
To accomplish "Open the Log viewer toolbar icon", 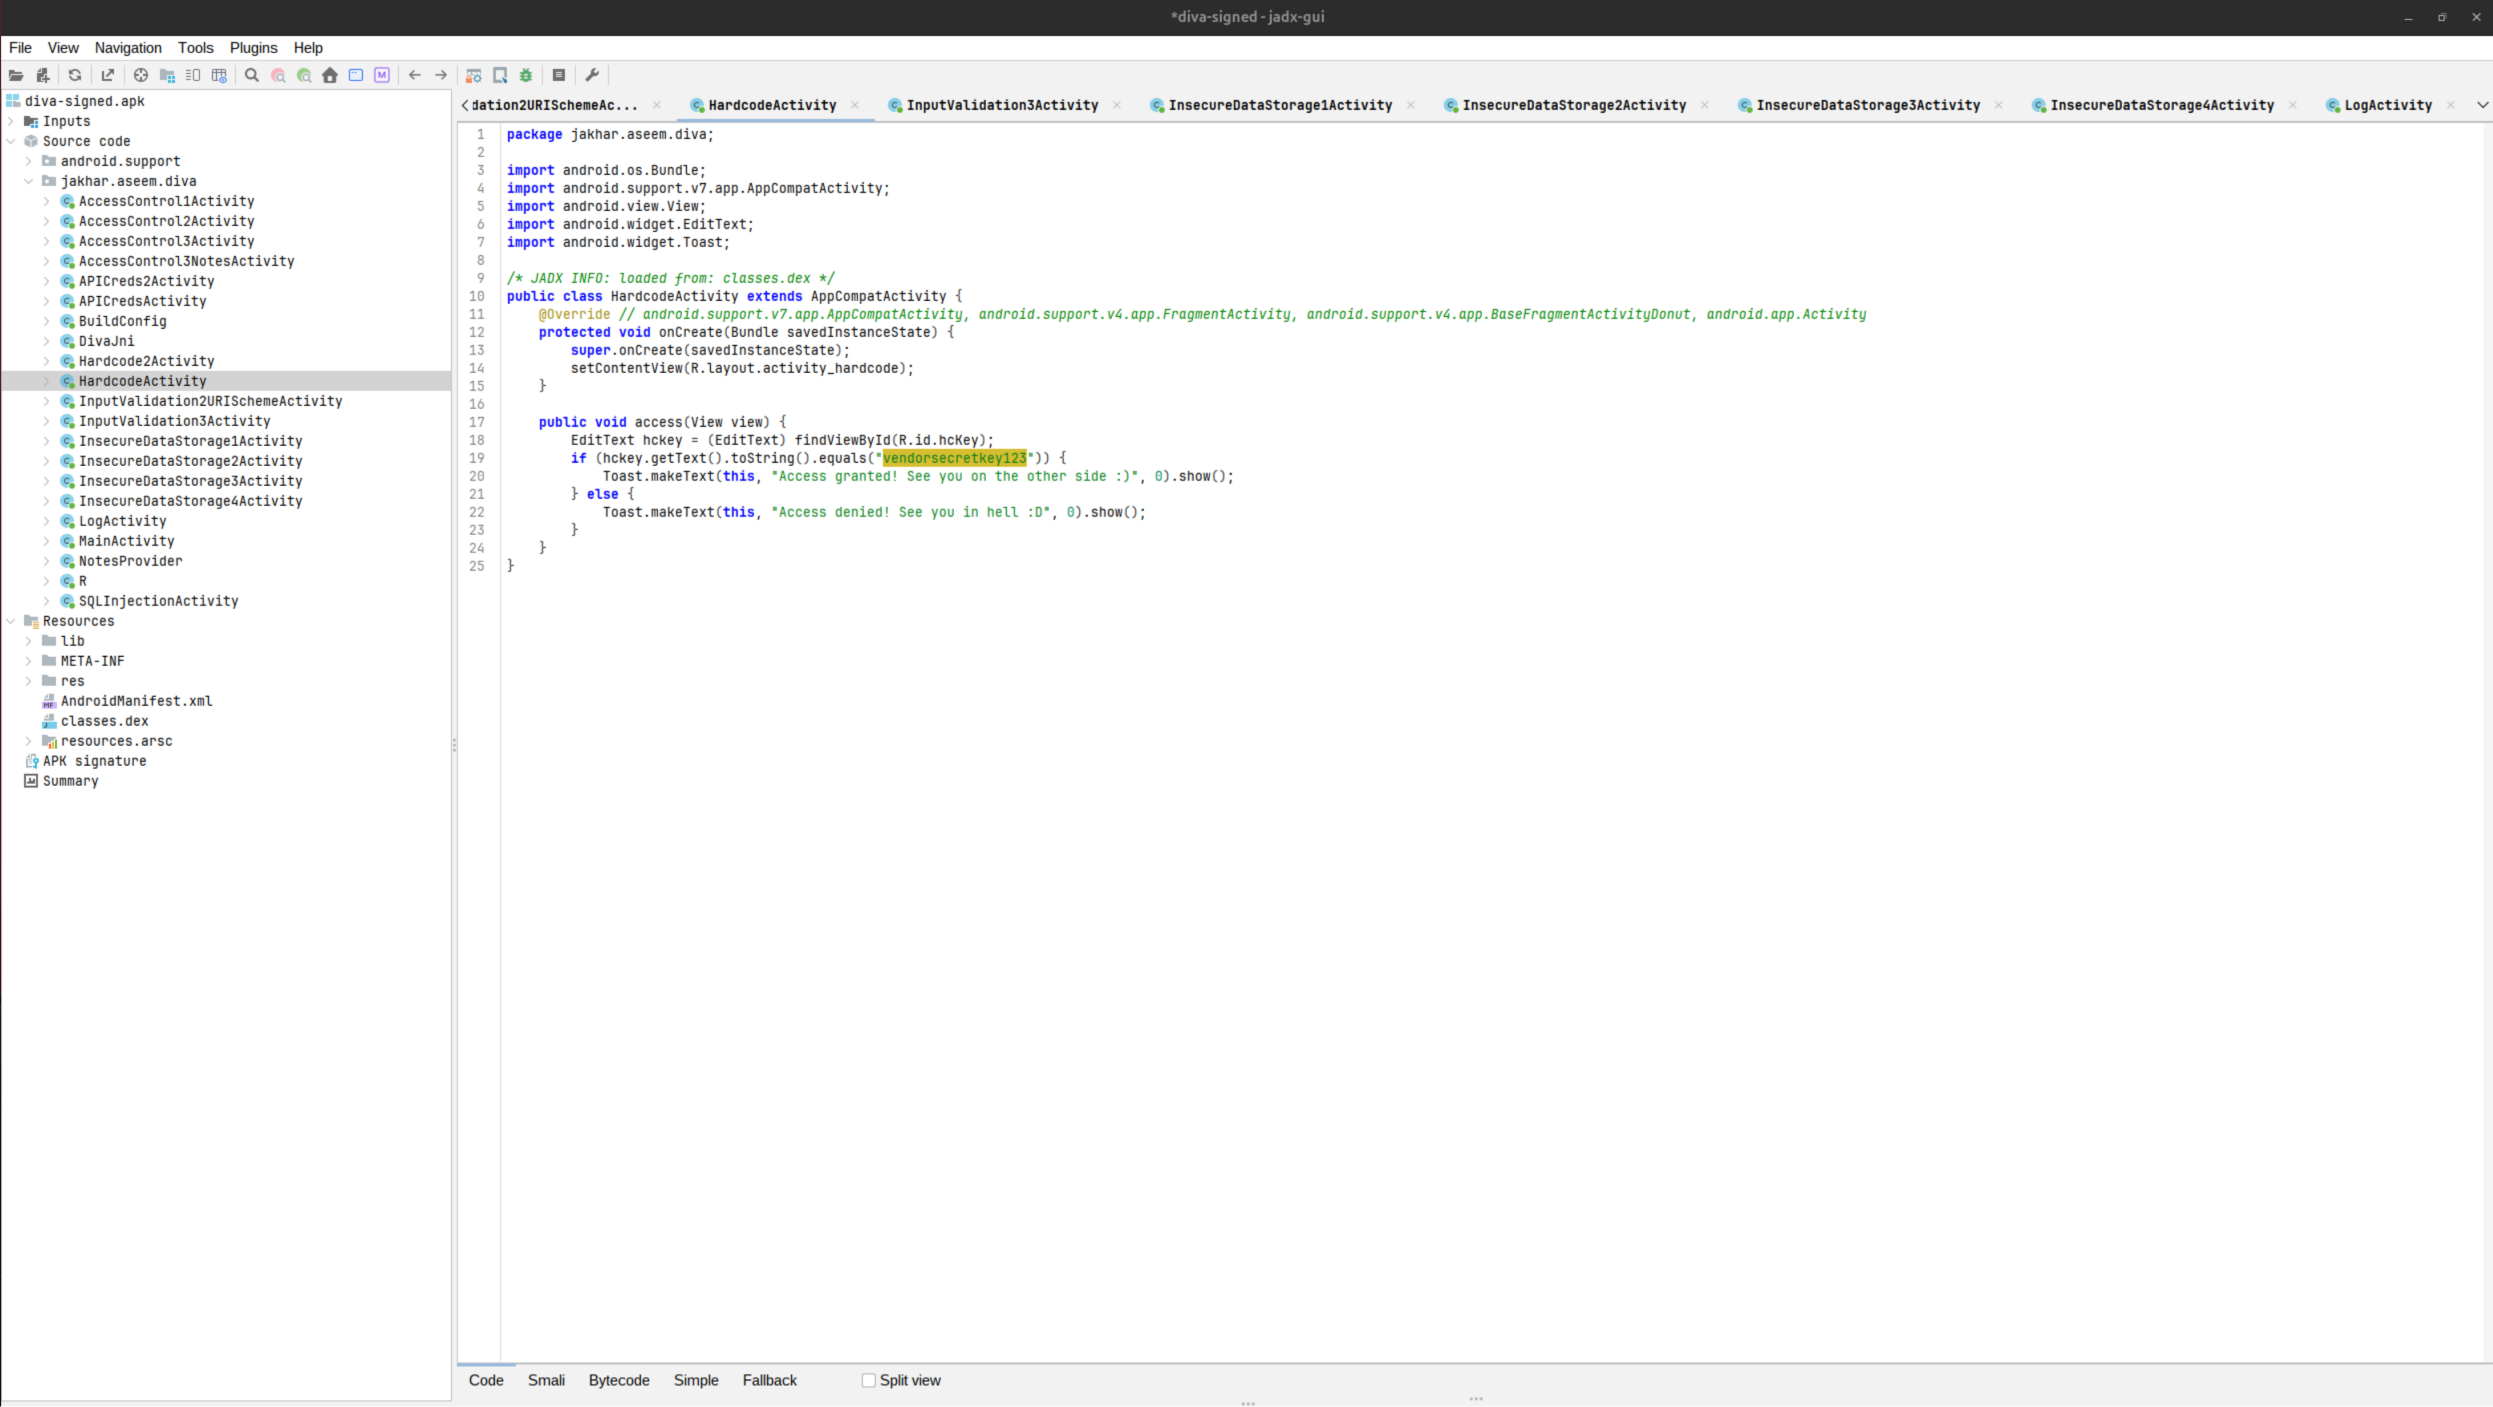I will 559,75.
